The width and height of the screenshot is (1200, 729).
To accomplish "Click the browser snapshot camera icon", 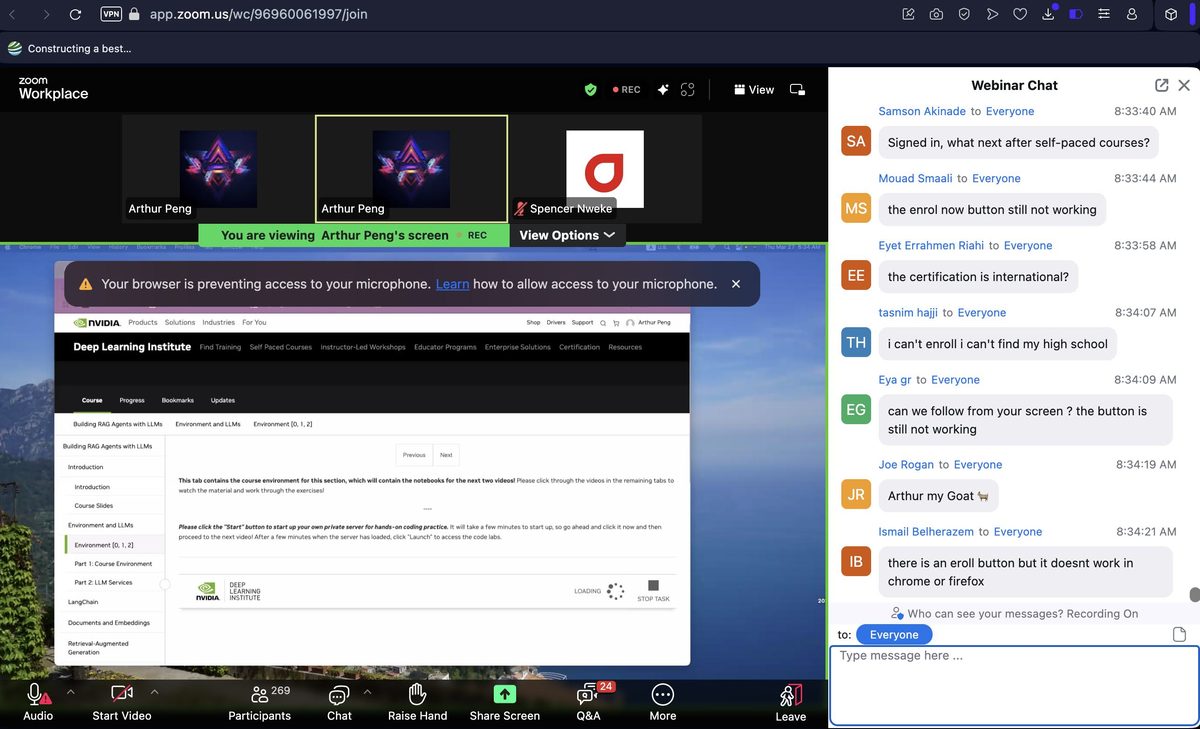I will pyautogui.click(x=936, y=15).
